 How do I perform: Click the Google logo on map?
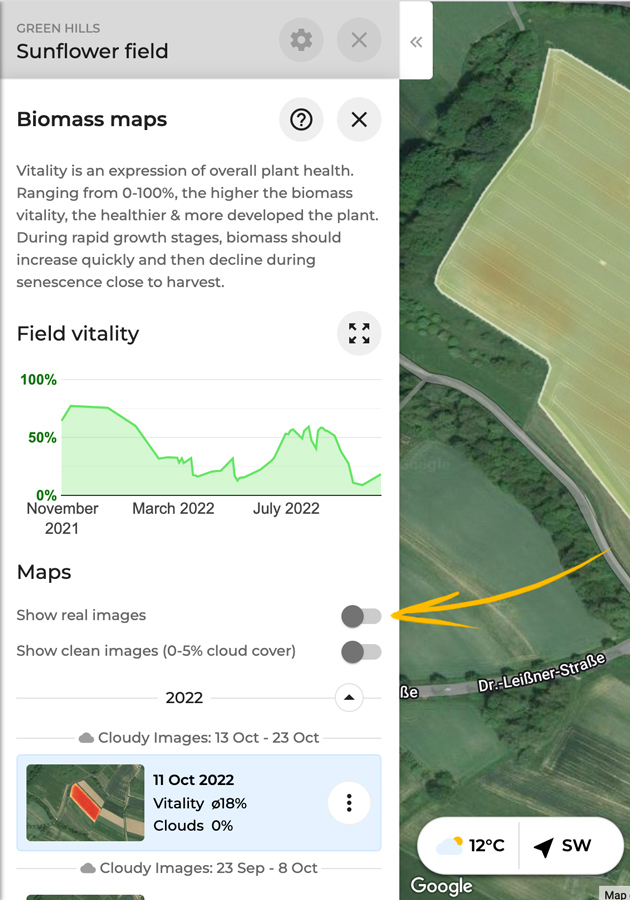(441, 886)
